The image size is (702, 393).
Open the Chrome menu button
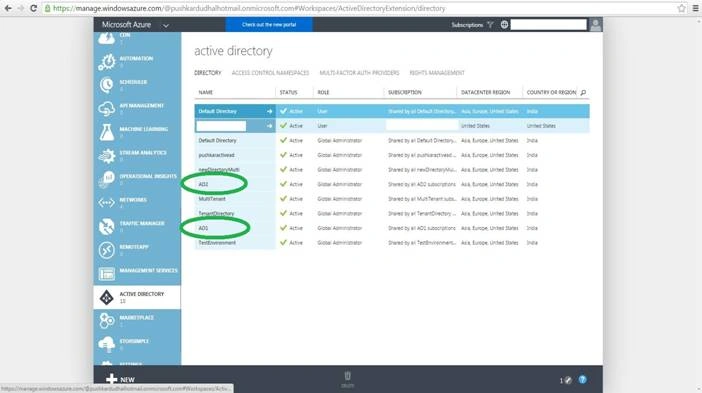[x=695, y=8]
